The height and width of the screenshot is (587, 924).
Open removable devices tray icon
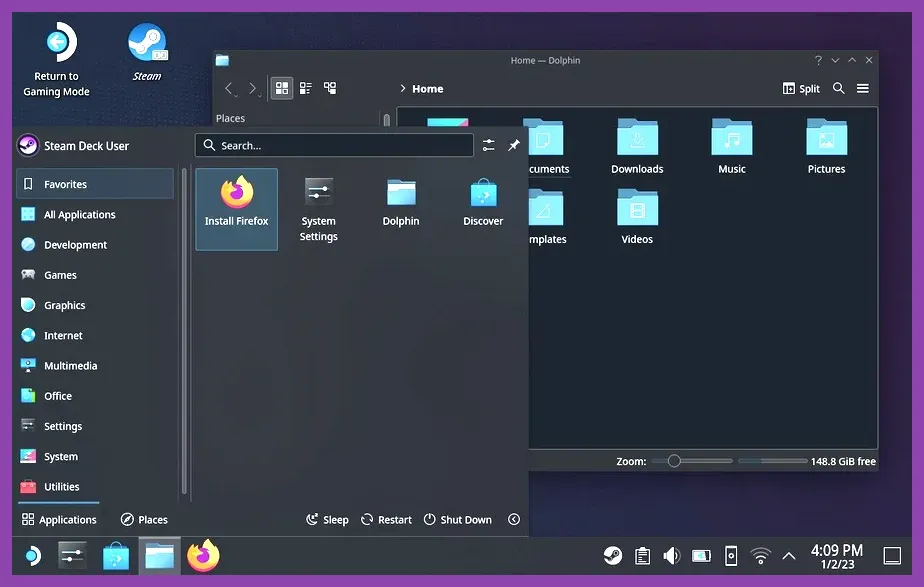coord(731,556)
